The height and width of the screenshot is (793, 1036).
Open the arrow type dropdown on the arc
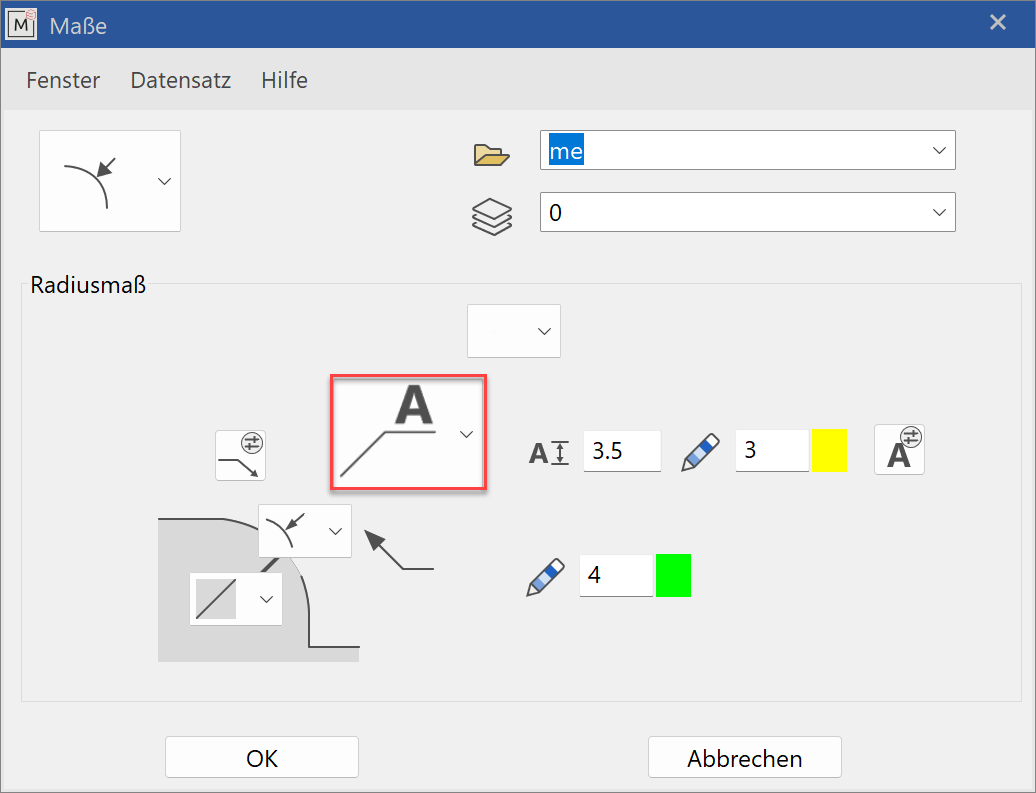pyautogui.click(x=335, y=531)
